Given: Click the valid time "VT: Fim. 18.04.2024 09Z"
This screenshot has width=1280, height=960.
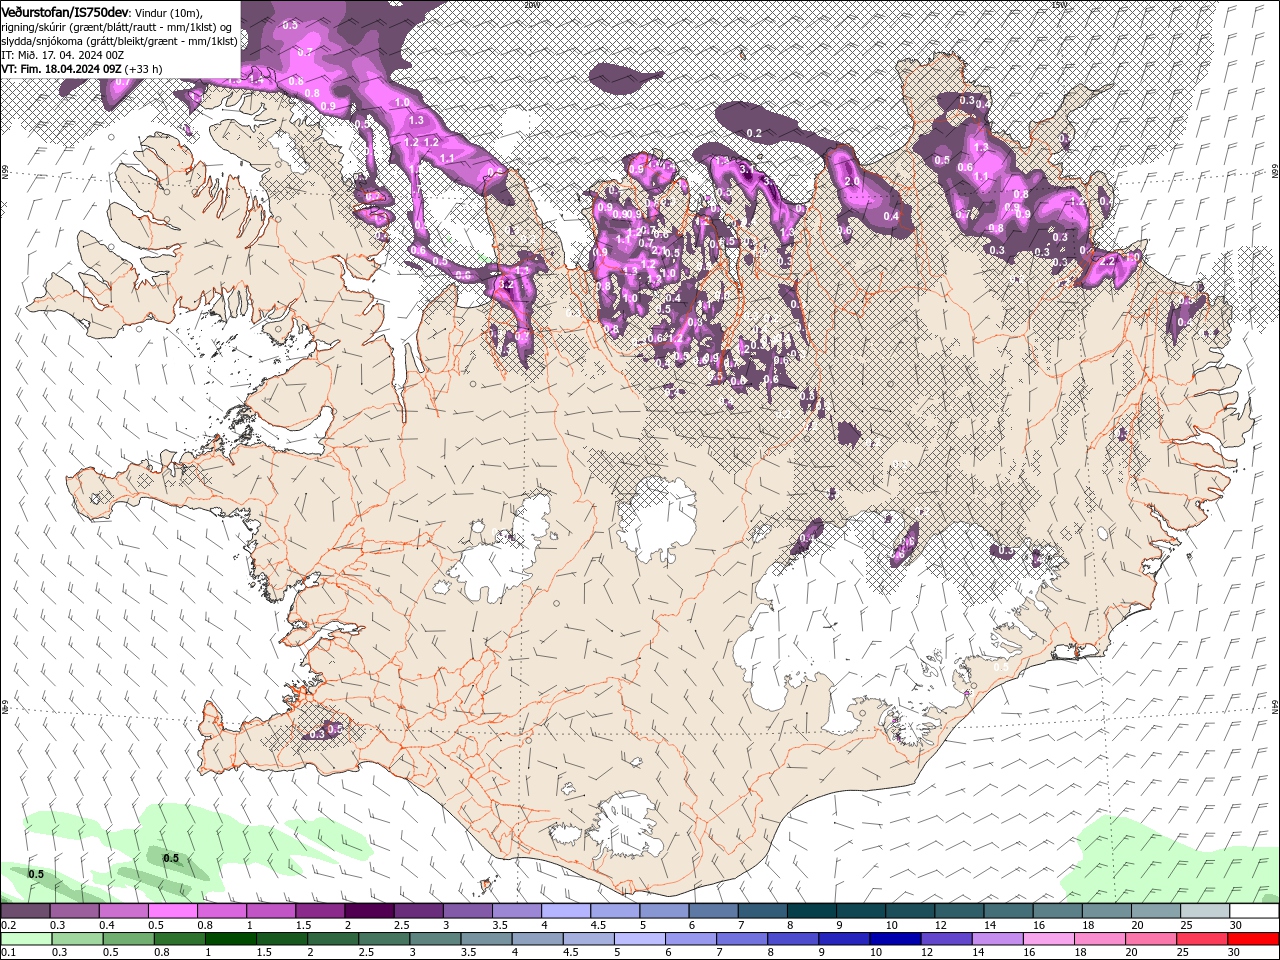Looking at the screenshot, I should pyautogui.click(x=61, y=69).
